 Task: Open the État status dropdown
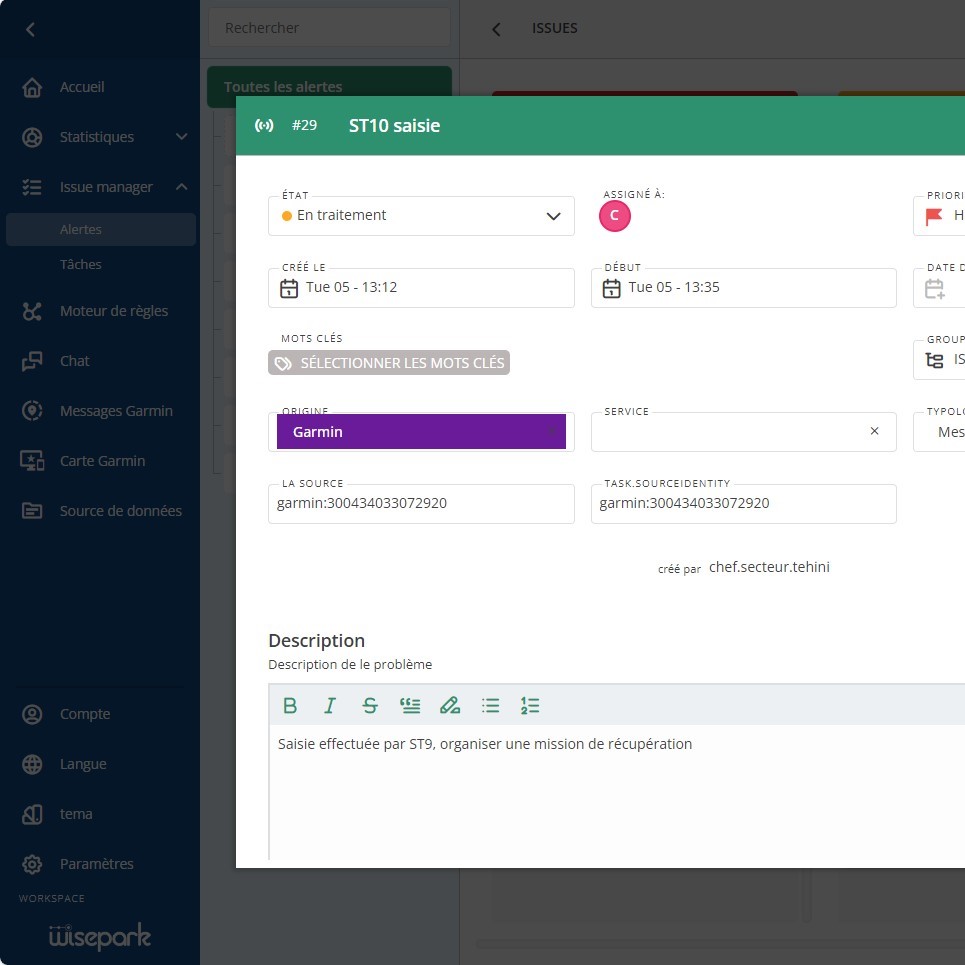coord(421,216)
